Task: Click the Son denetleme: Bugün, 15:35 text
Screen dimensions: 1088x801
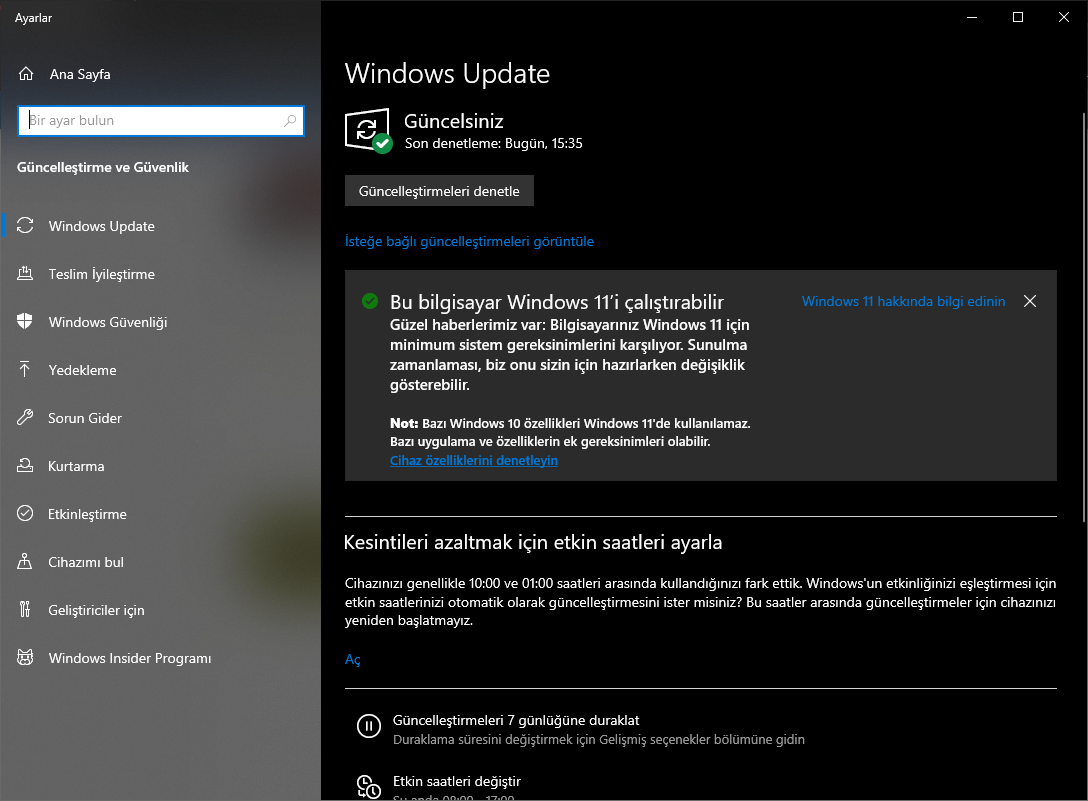Action: 493,144
